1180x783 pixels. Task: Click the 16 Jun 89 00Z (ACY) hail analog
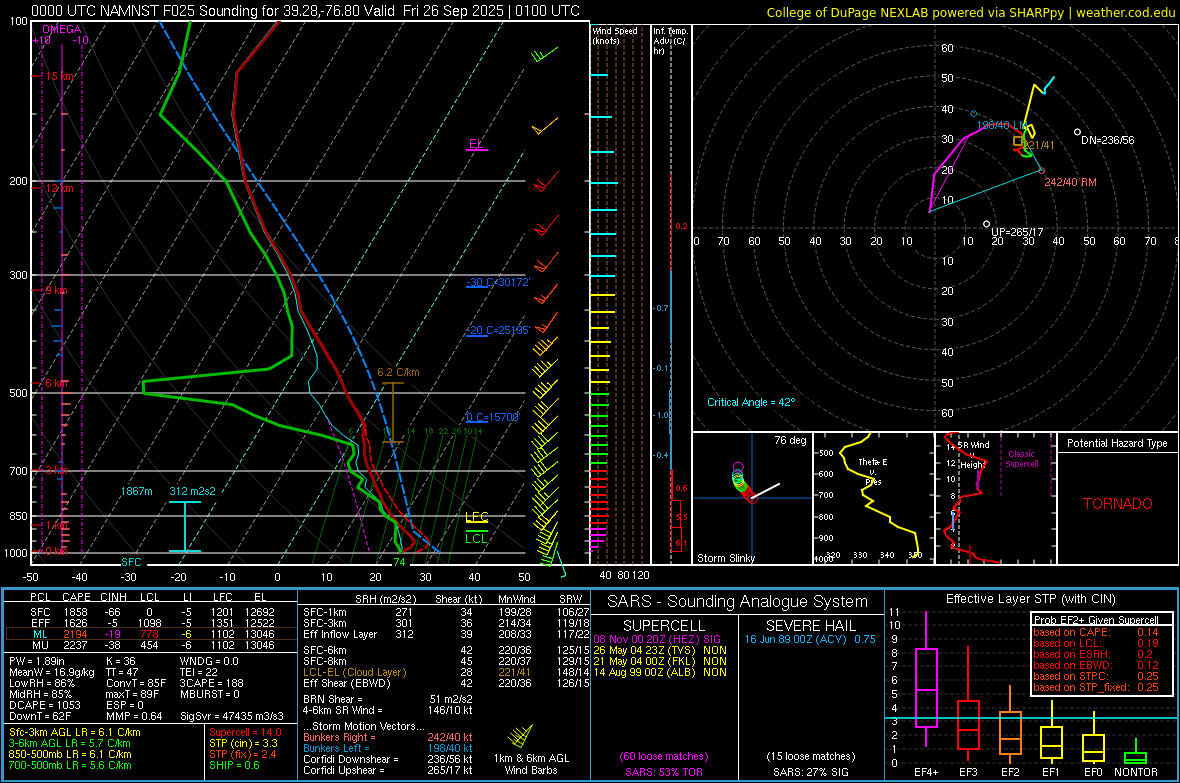pos(810,639)
